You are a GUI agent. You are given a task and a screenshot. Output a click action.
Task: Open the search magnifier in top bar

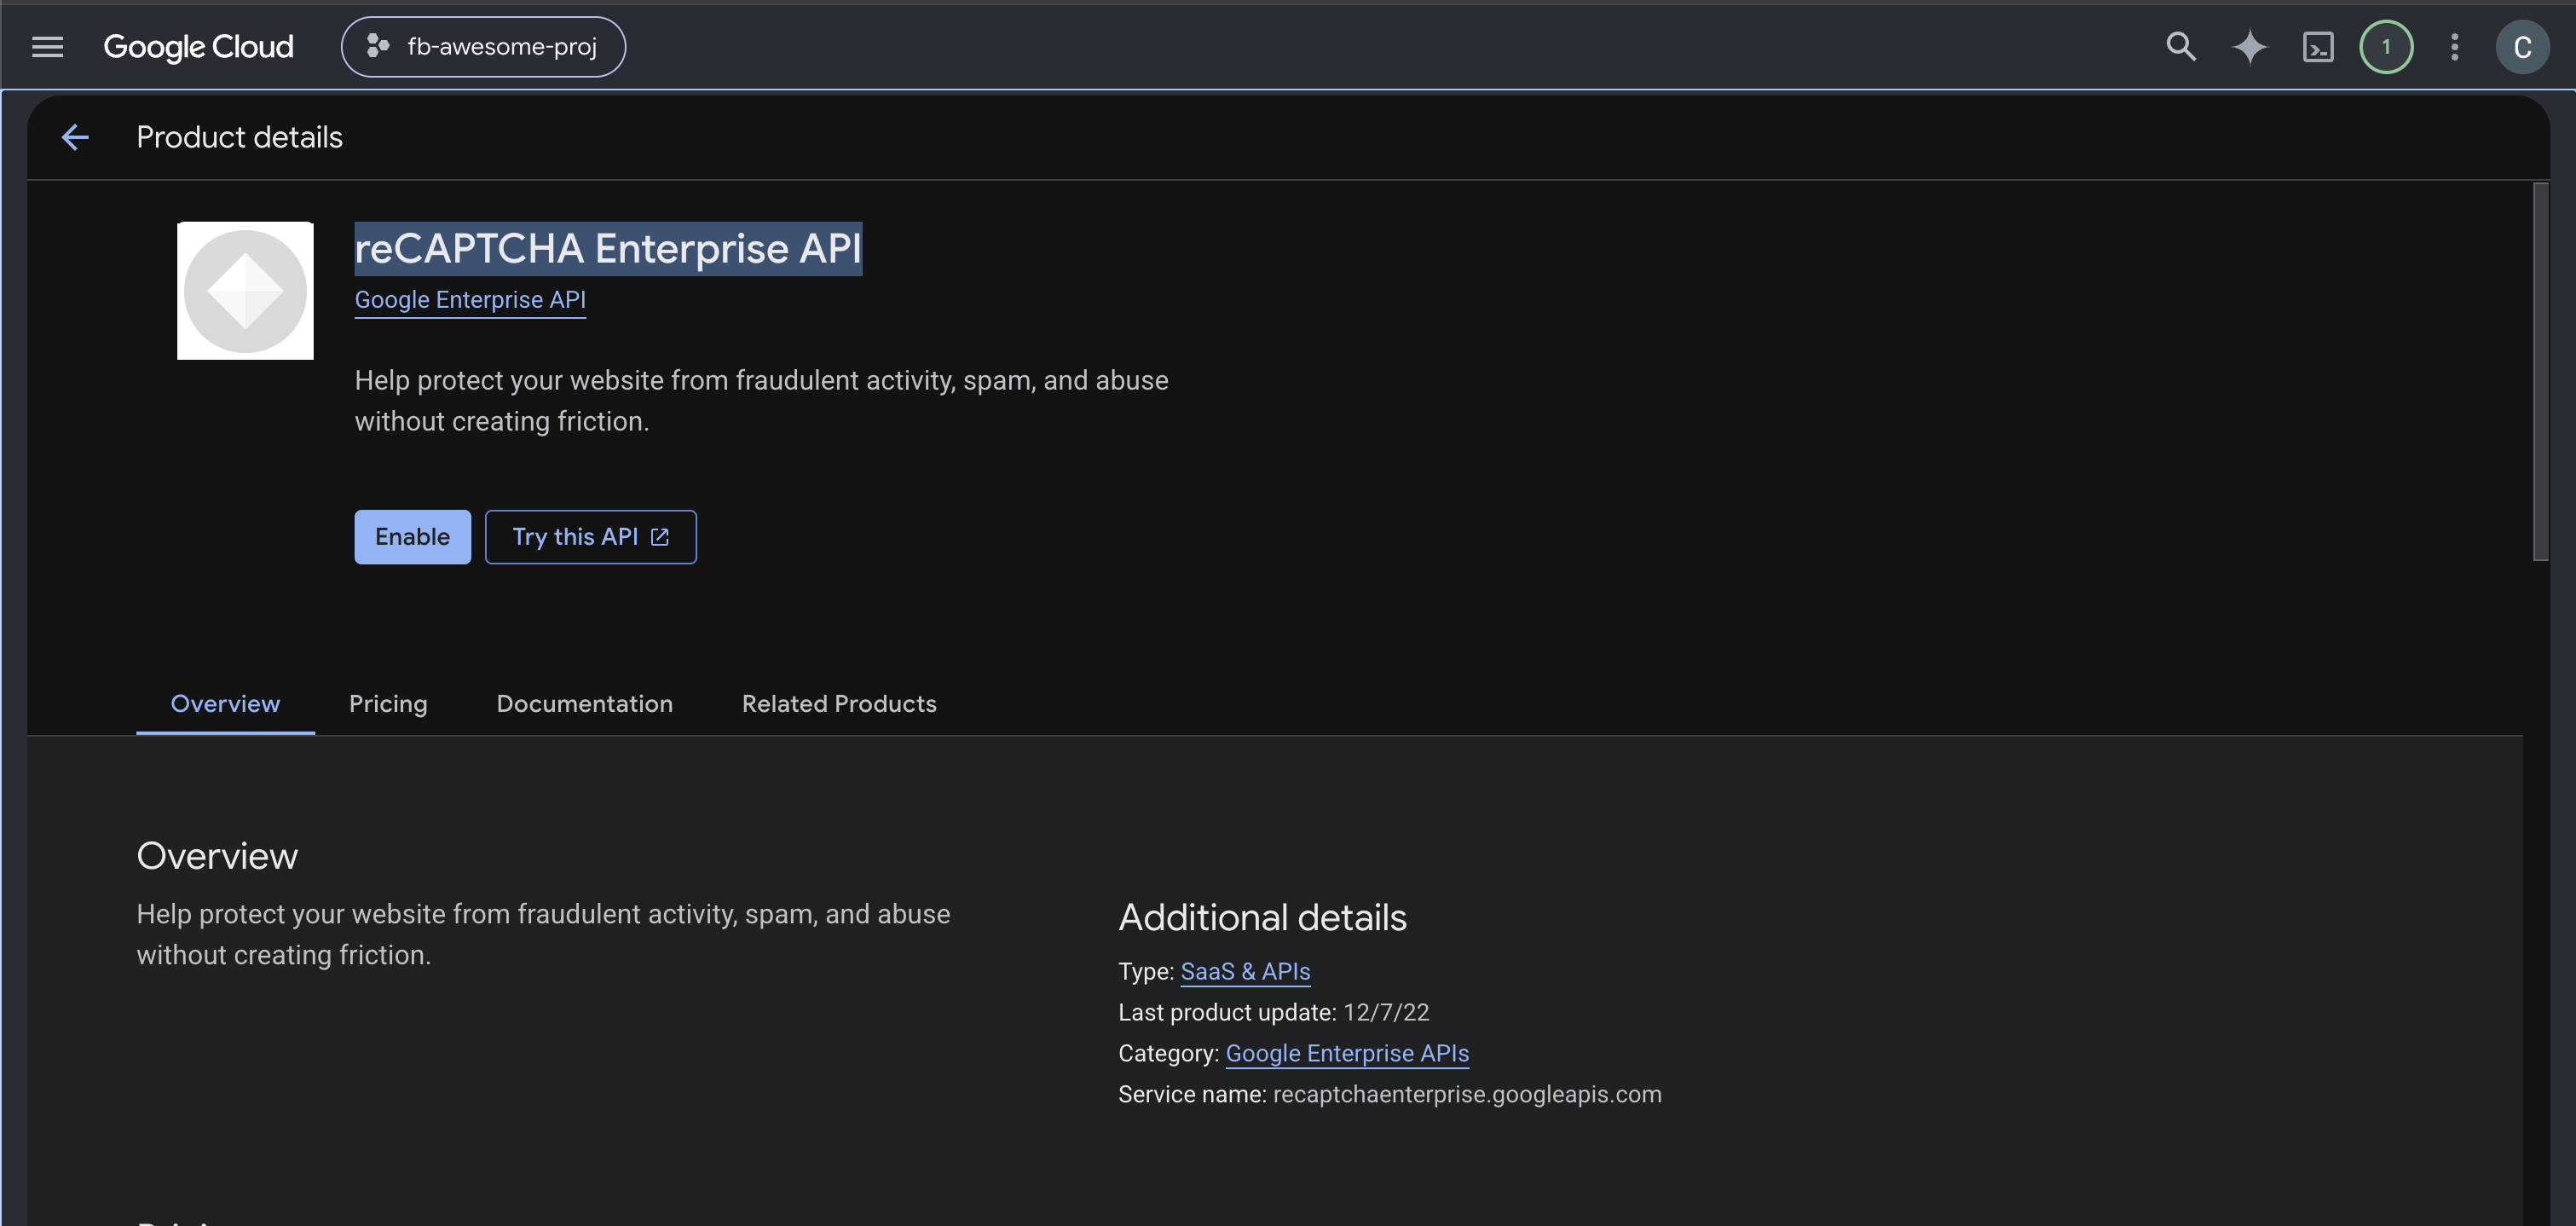point(2181,47)
